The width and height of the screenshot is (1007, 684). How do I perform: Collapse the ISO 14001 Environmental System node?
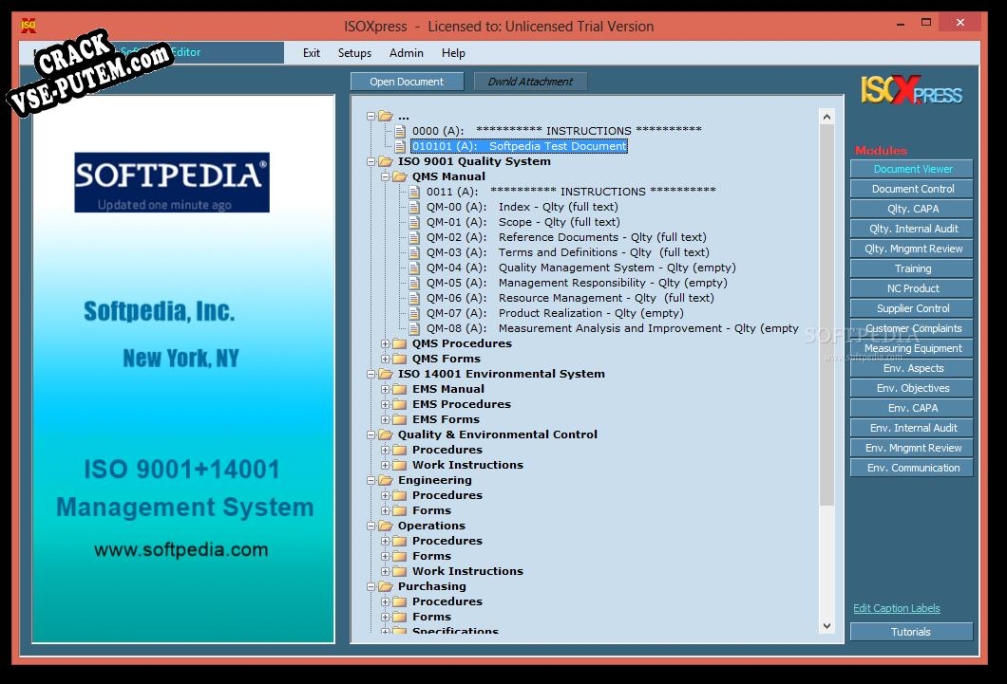click(x=371, y=374)
